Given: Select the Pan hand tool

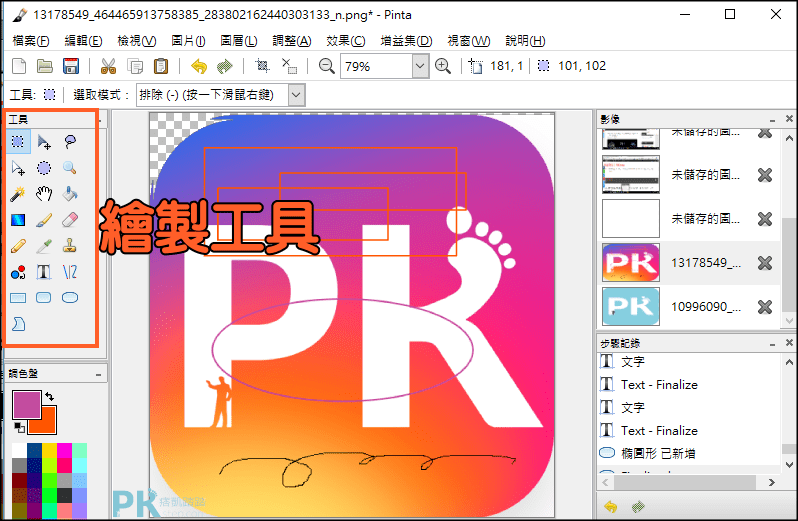Looking at the screenshot, I should pyautogui.click(x=44, y=193).
